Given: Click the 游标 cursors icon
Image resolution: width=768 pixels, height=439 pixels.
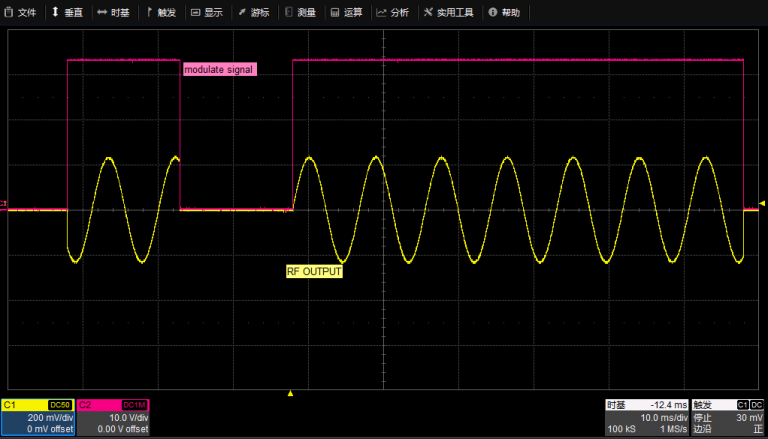Looking at the screenshot, I should point(243,13).
